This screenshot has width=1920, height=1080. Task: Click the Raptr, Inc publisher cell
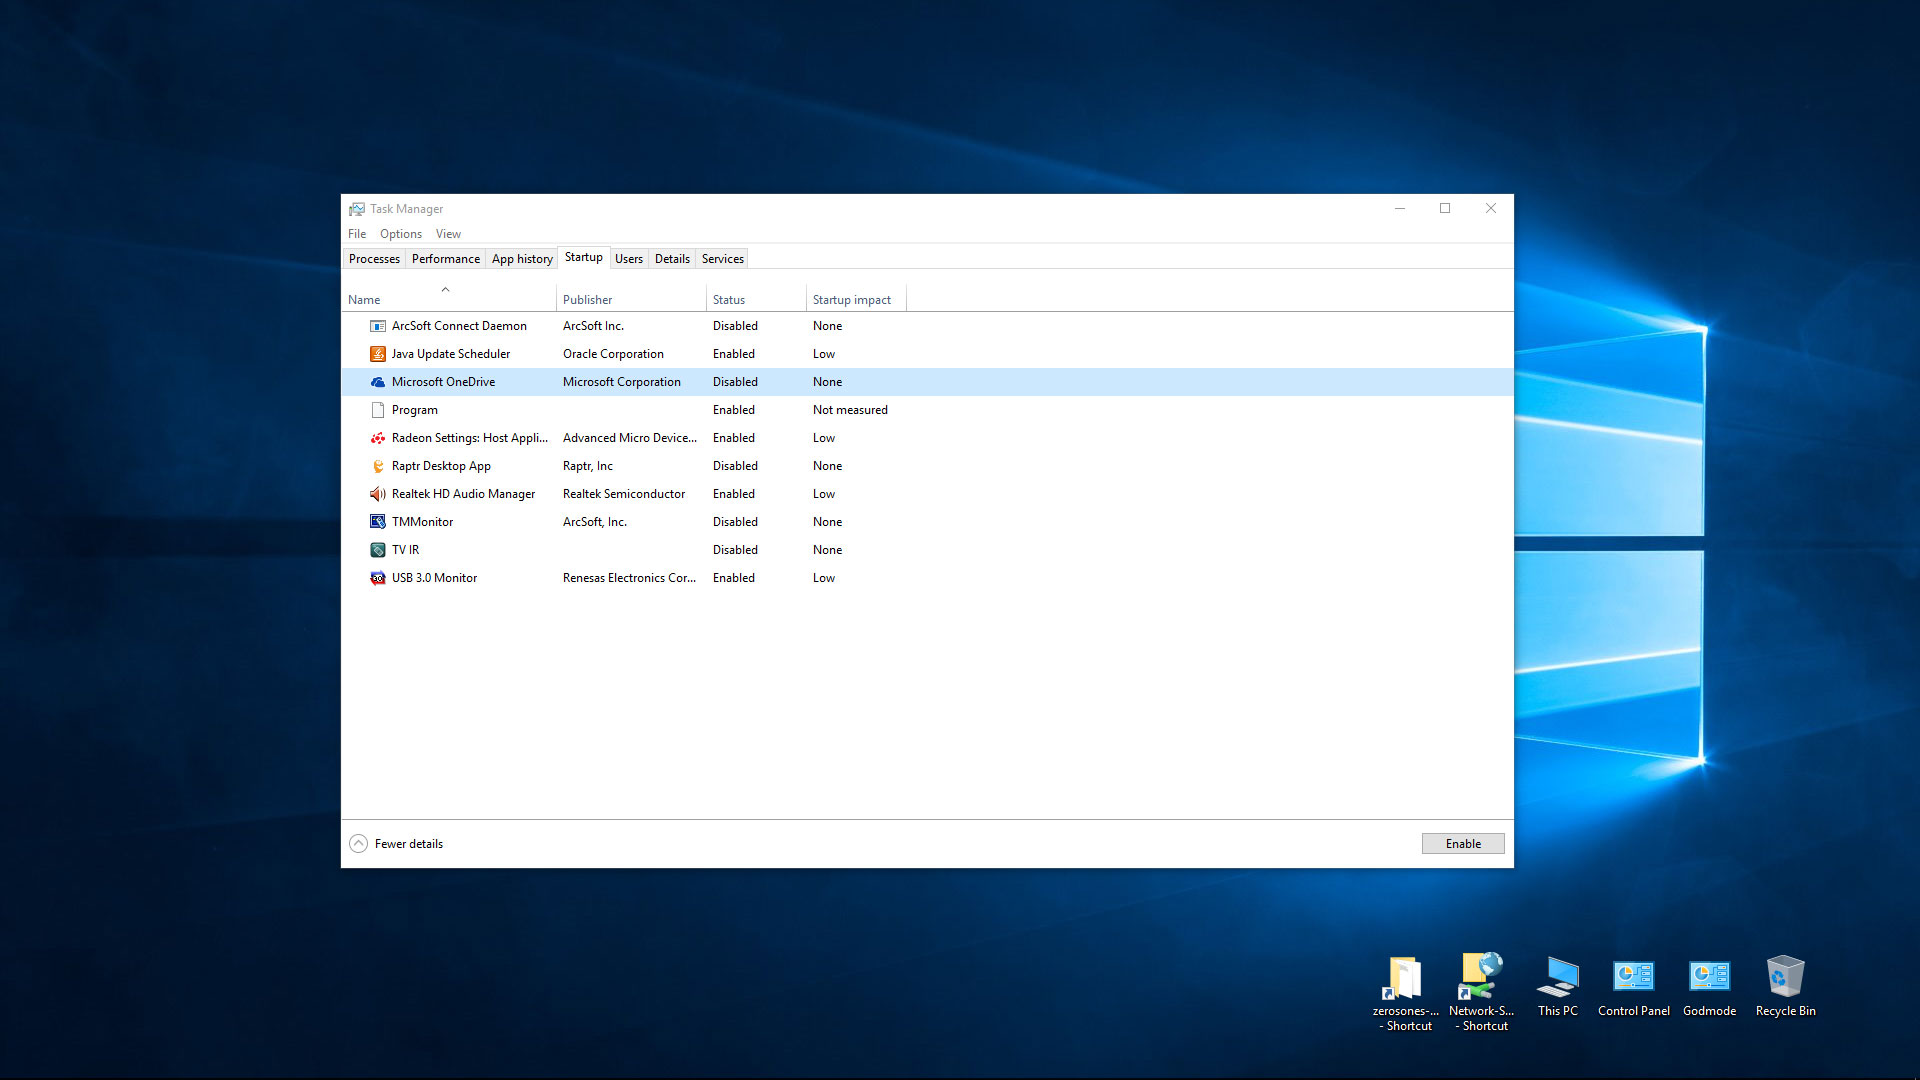pyautogui.click(x=588, y=466)
